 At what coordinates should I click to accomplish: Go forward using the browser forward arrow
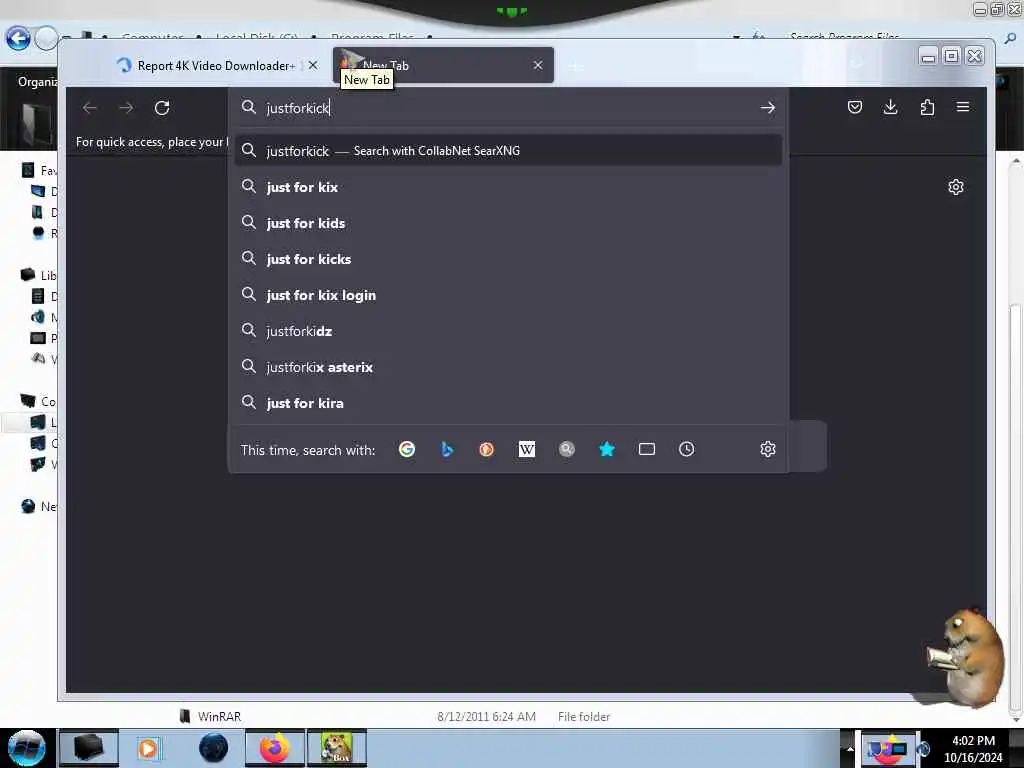[x=126, y=108]
